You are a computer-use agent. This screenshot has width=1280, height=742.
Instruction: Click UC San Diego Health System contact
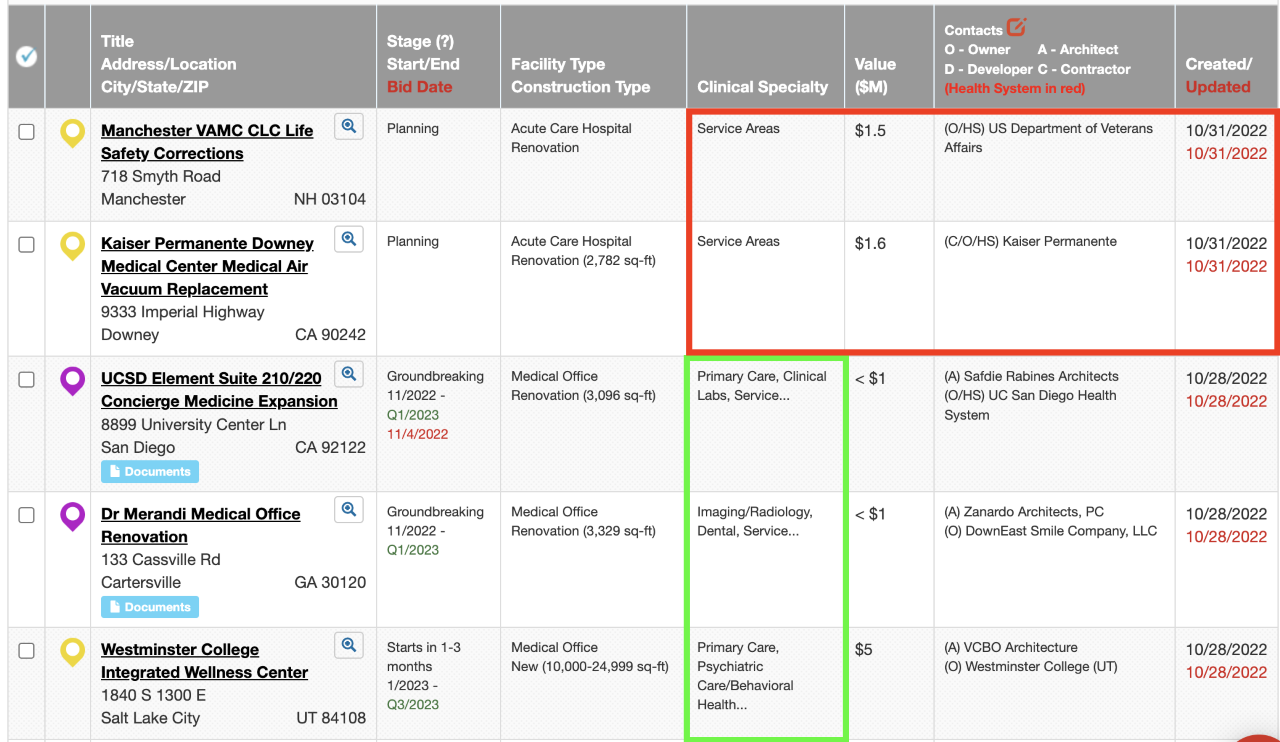point(1030,405)
